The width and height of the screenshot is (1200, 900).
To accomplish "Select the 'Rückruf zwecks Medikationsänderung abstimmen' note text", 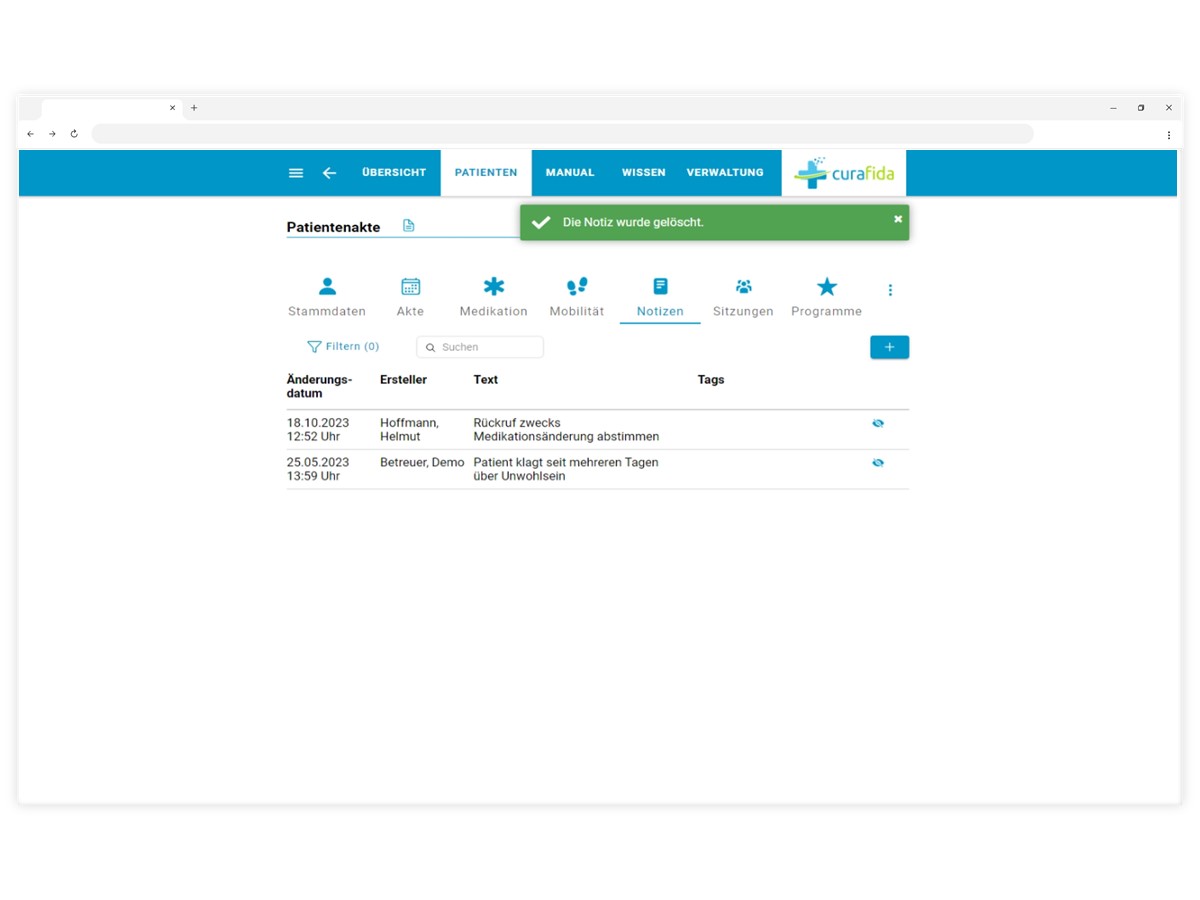I will [x=566, y=430].
